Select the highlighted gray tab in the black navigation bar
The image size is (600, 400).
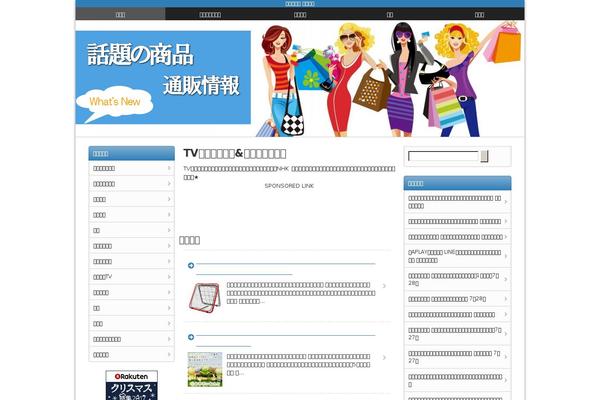click(x=121, y=14)
